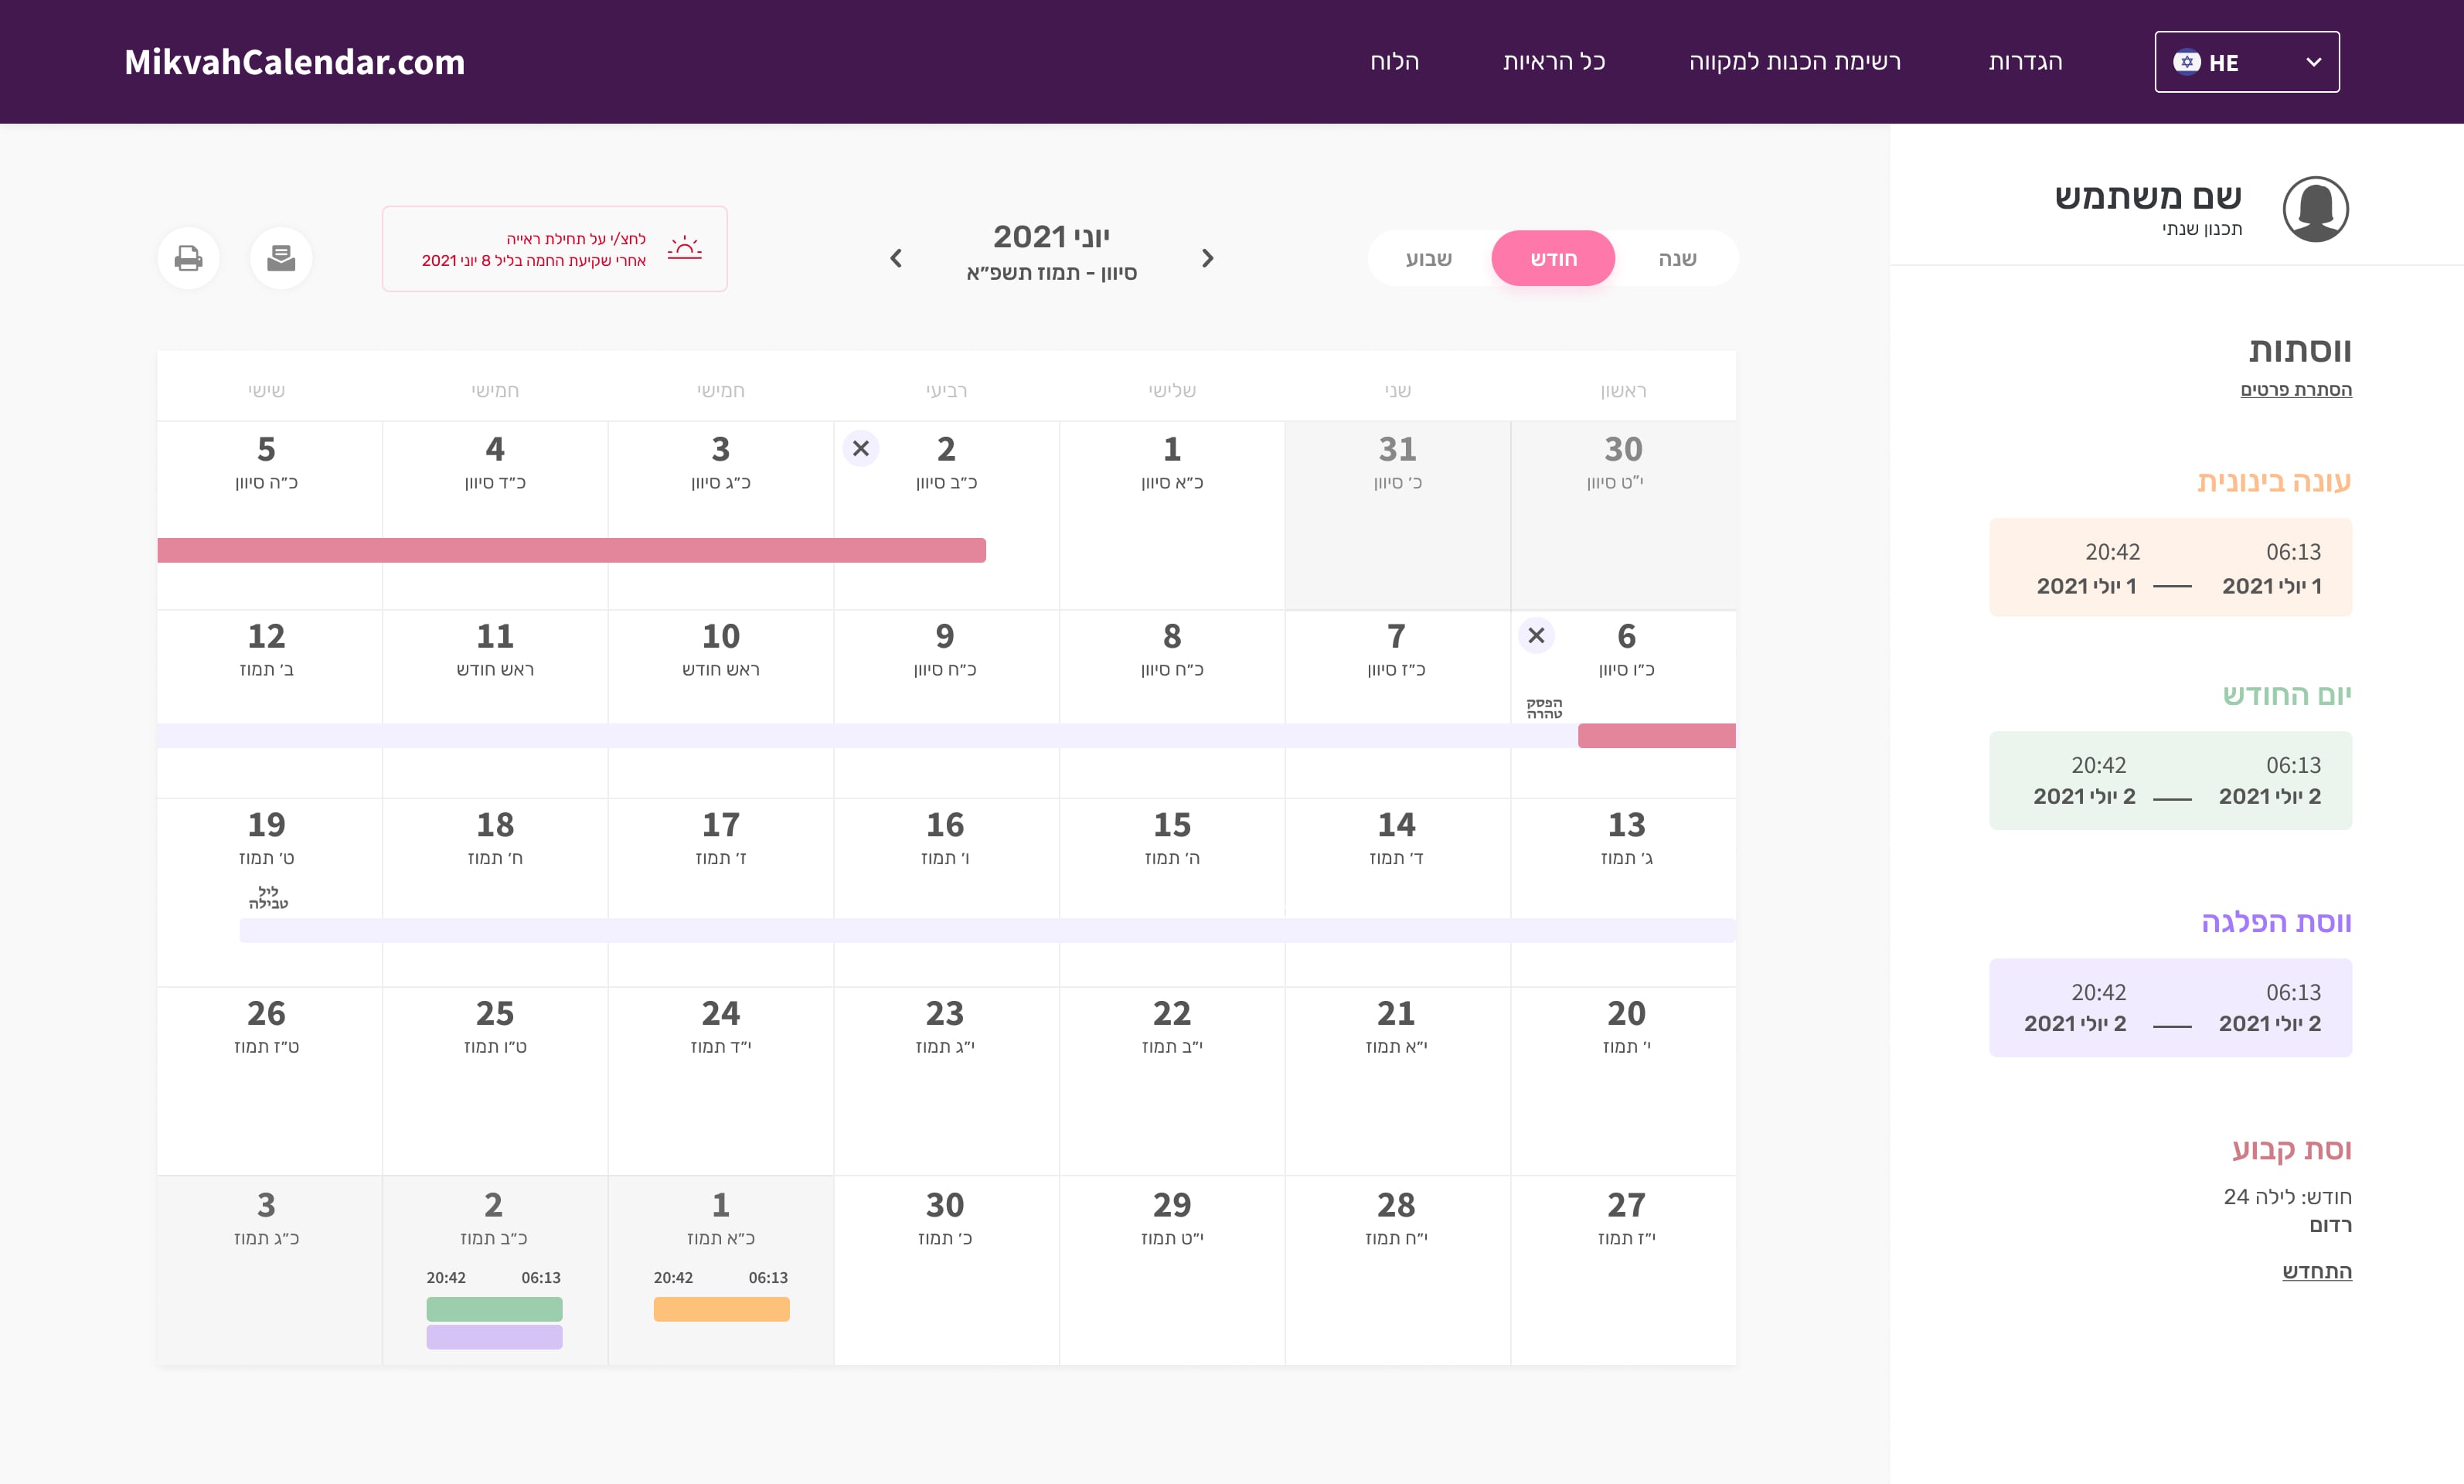Remove the entry with X on June 2
The height and width of the screenshot is (1484, 2464).
(860, 448)
